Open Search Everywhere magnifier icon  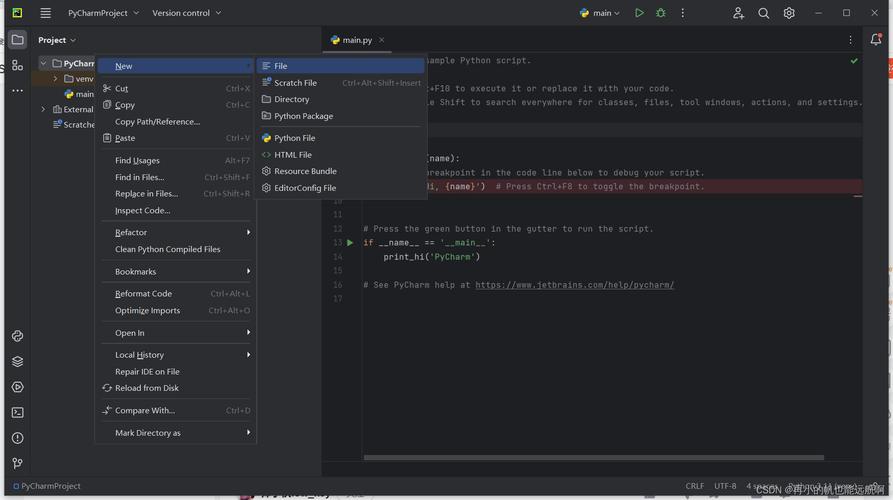[x=763, y=13]
